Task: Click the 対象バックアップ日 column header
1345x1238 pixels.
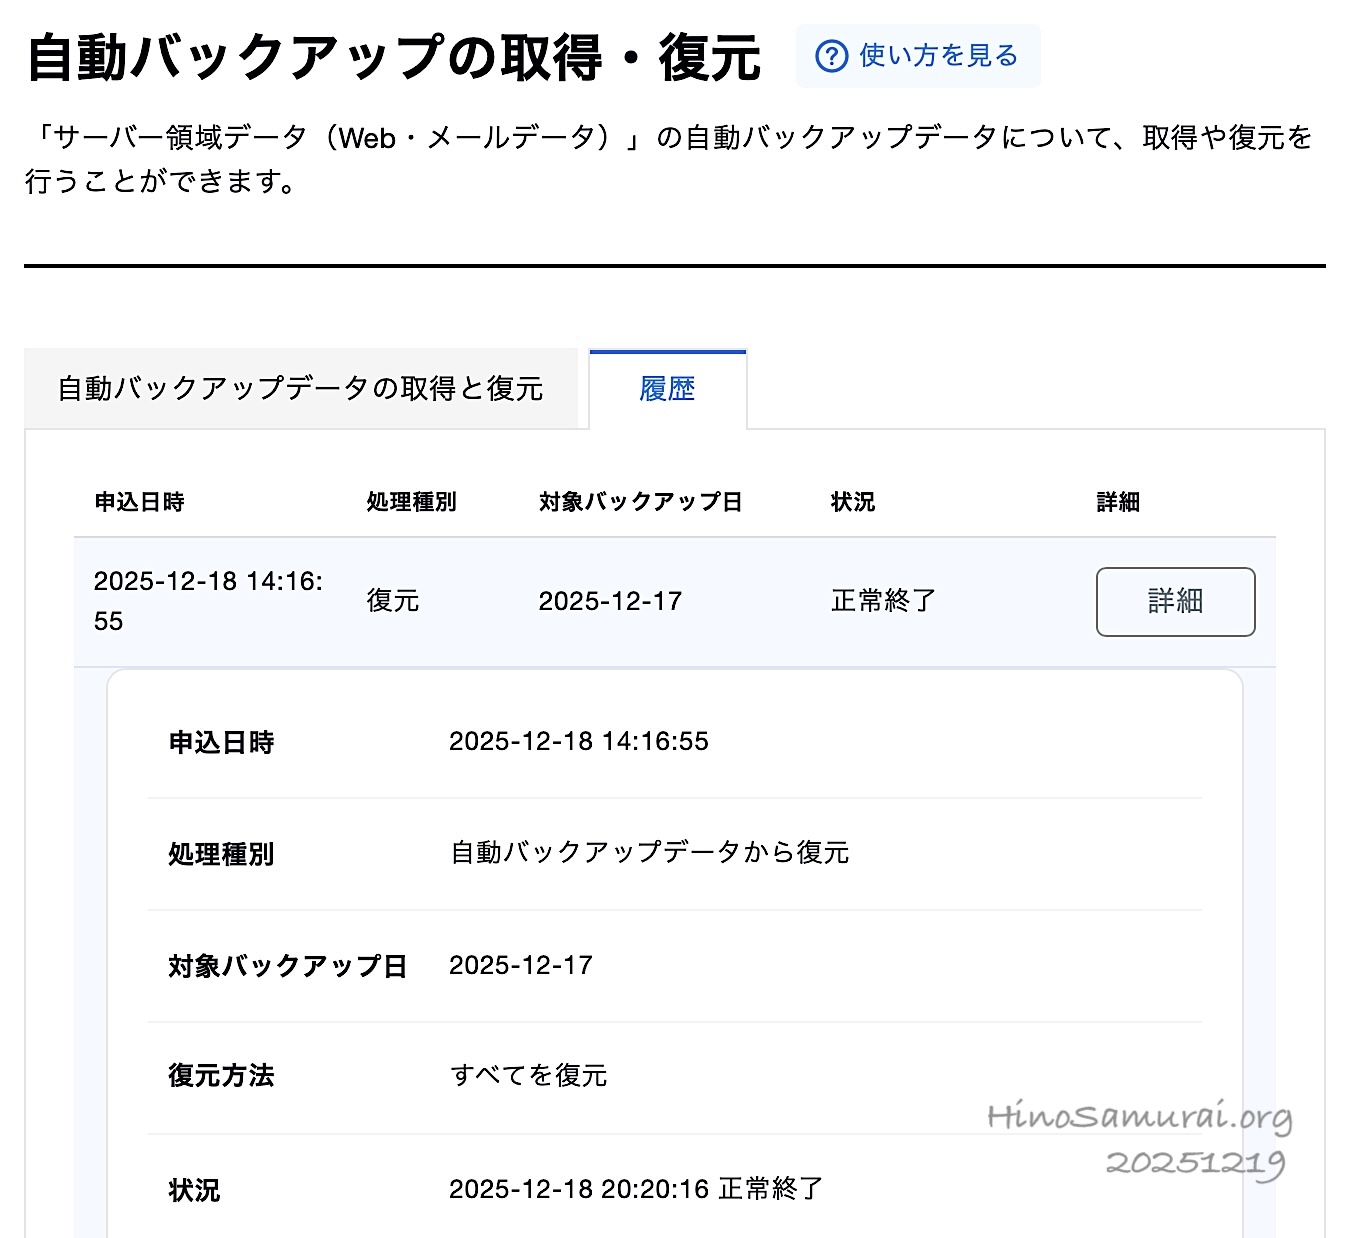Action: (640, 502)
